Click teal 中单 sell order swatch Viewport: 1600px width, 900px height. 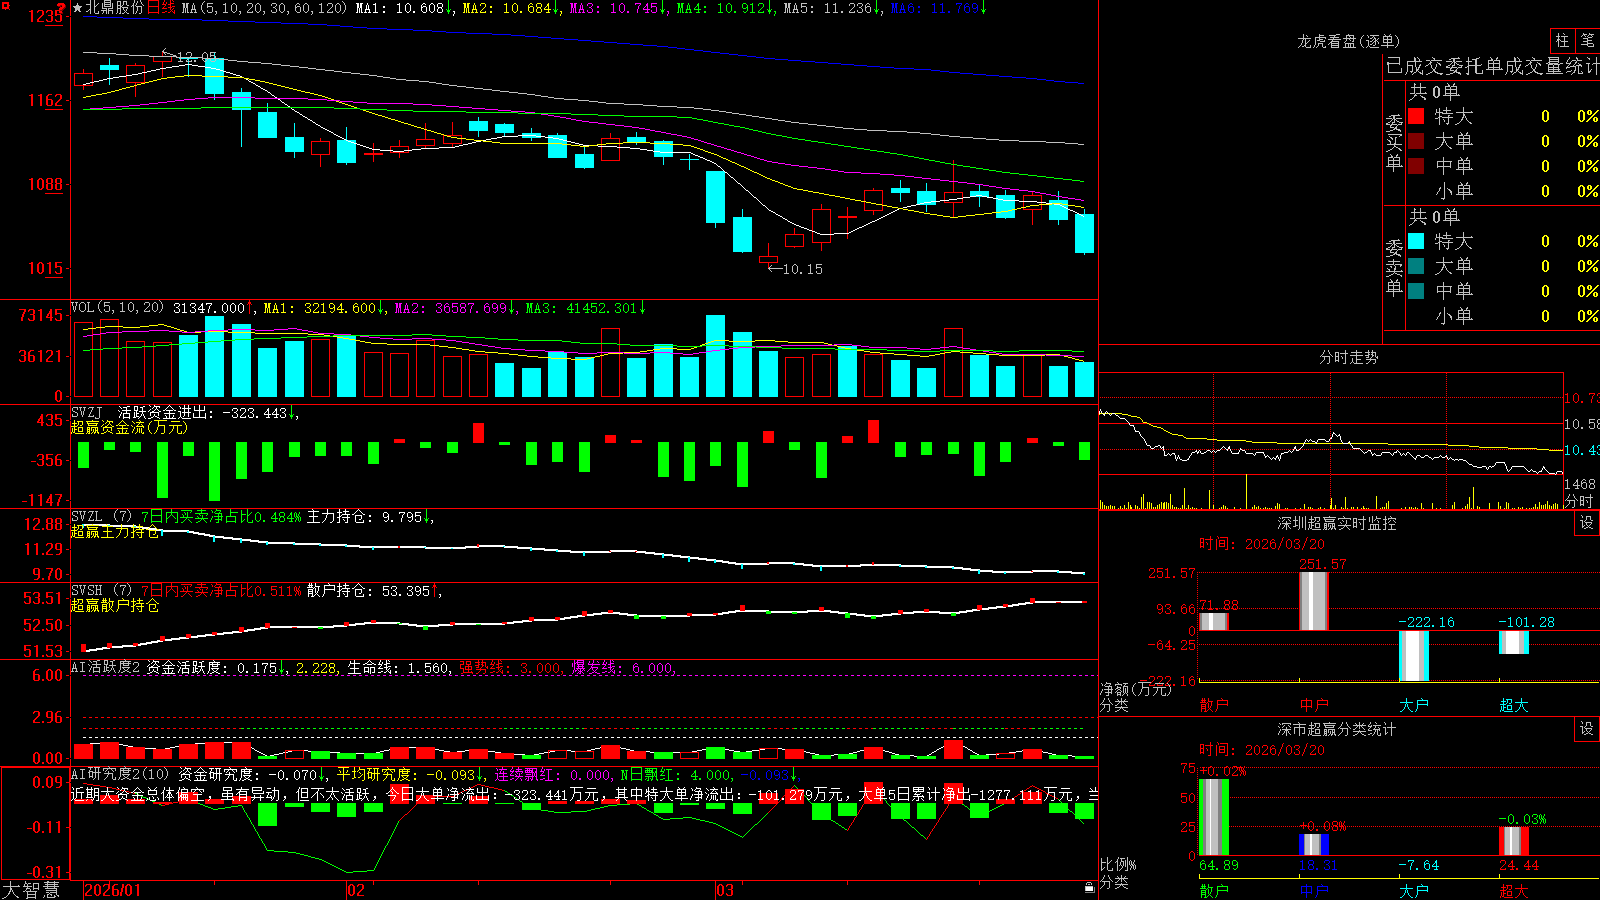[1416, 291]
